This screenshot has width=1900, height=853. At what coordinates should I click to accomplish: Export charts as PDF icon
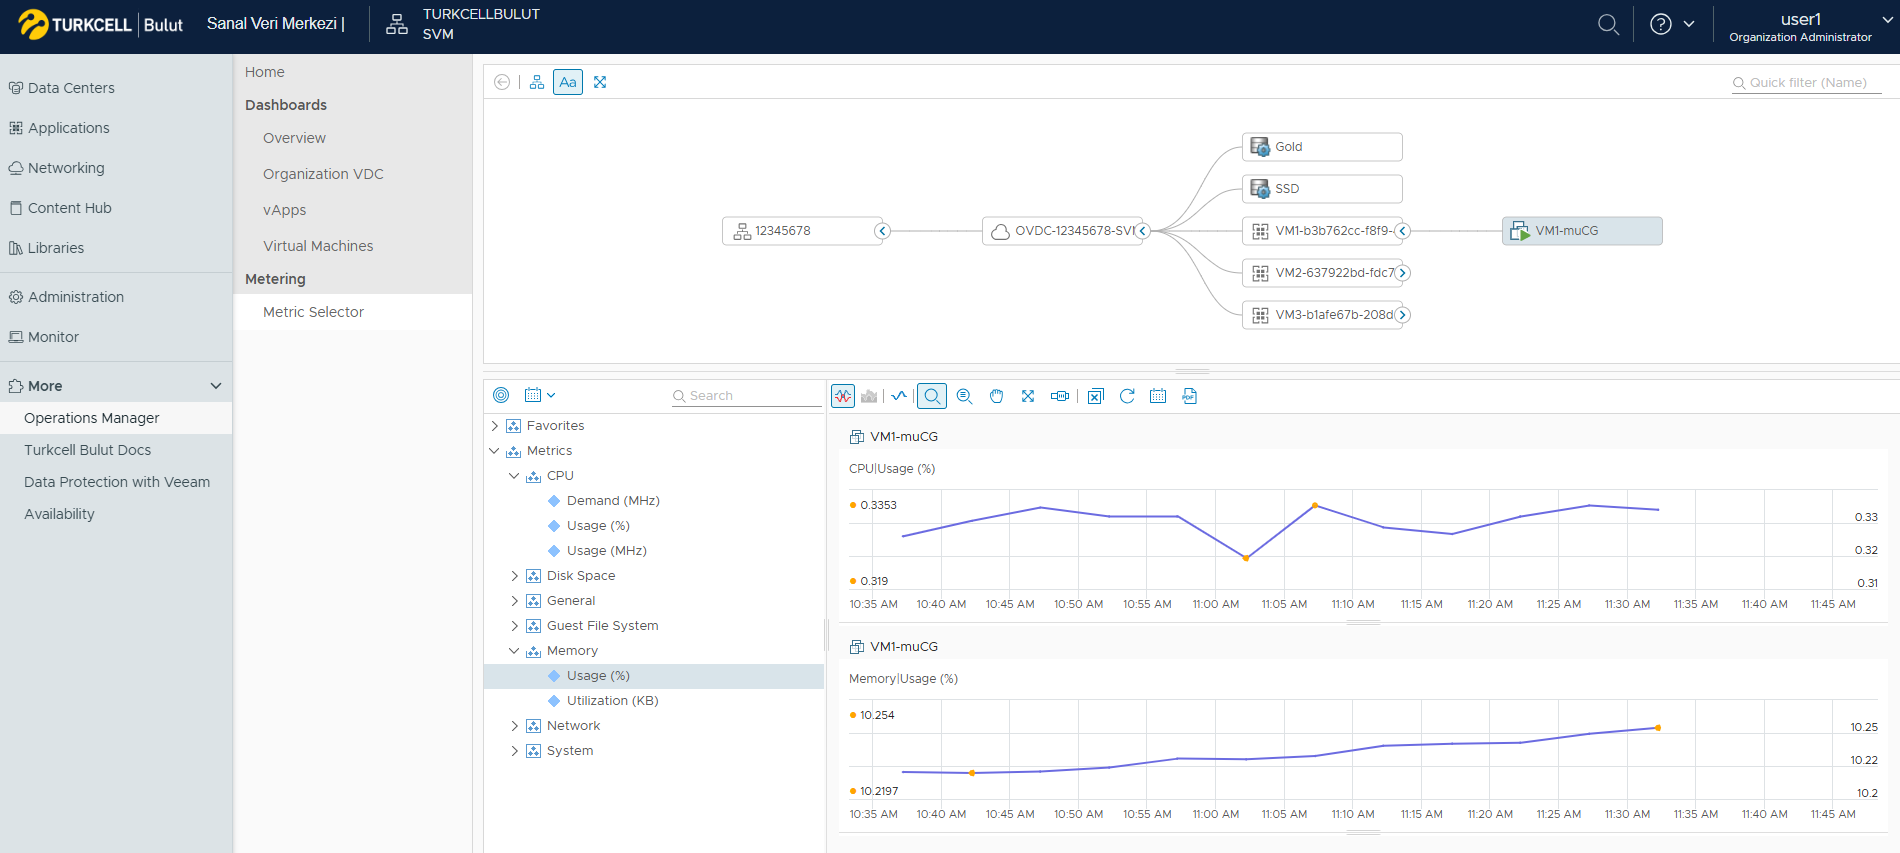click(x=1189, y=396)
